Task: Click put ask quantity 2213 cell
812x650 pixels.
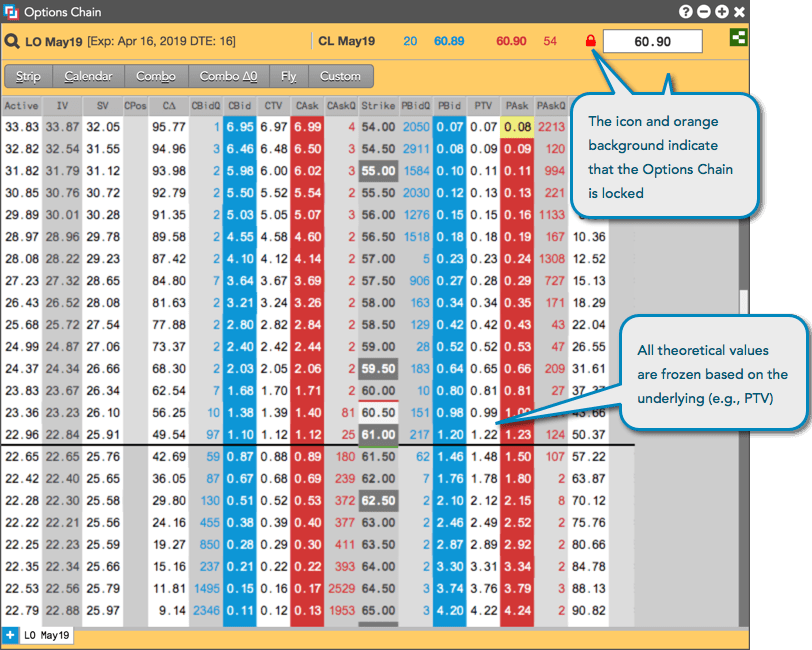Action: coord(551,127)
